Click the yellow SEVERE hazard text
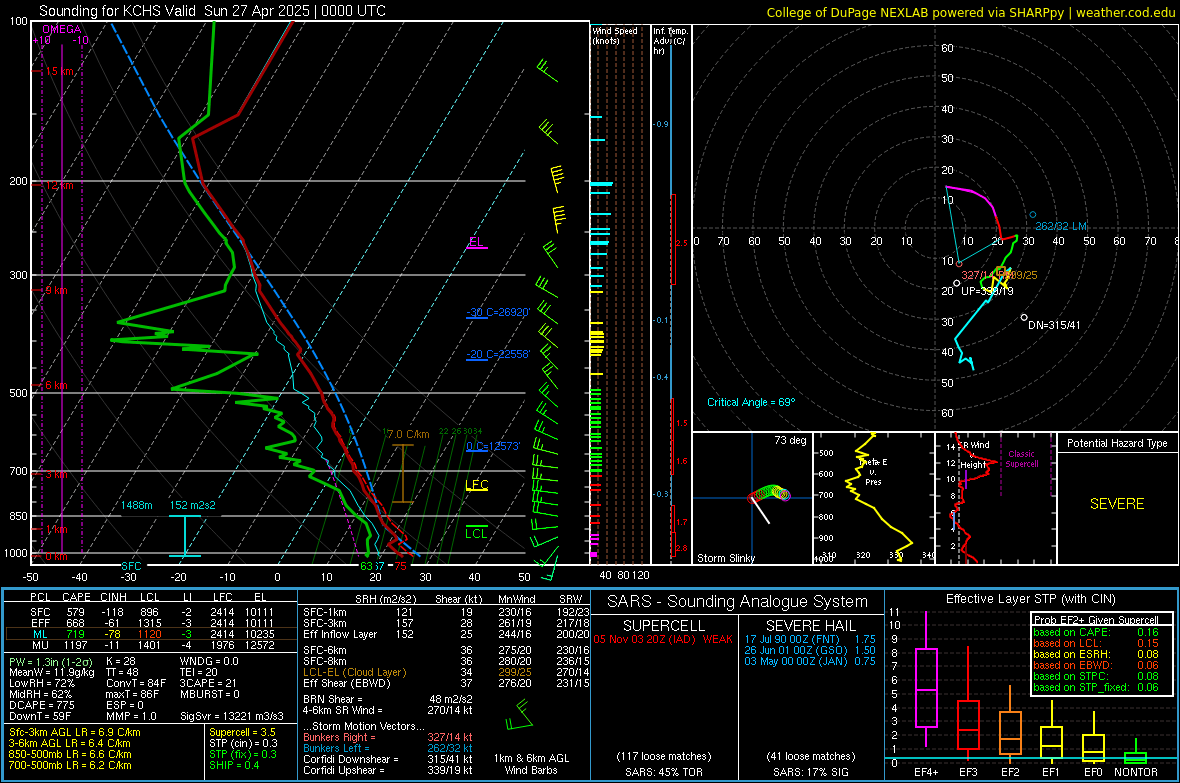The height and width of the screenshot is (783, 1180). [x=1117, y=504]
